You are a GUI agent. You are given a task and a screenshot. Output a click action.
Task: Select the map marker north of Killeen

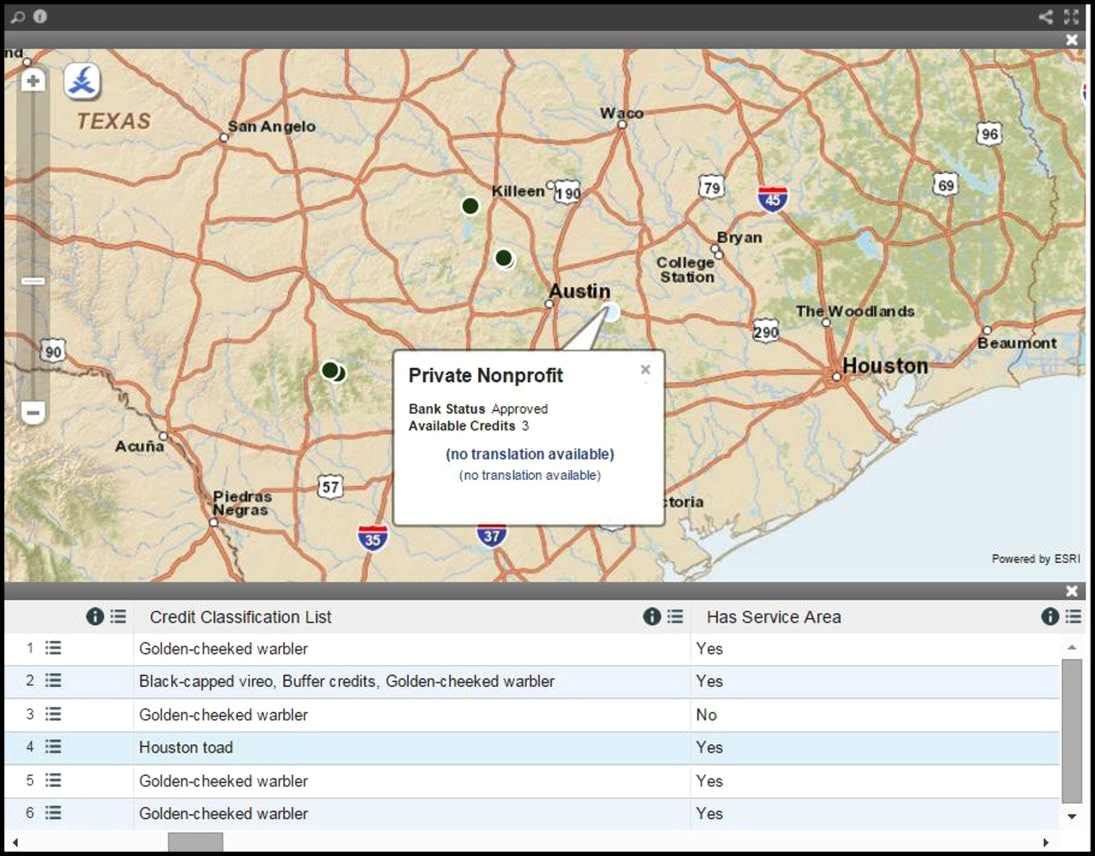[x=470, y=206]
